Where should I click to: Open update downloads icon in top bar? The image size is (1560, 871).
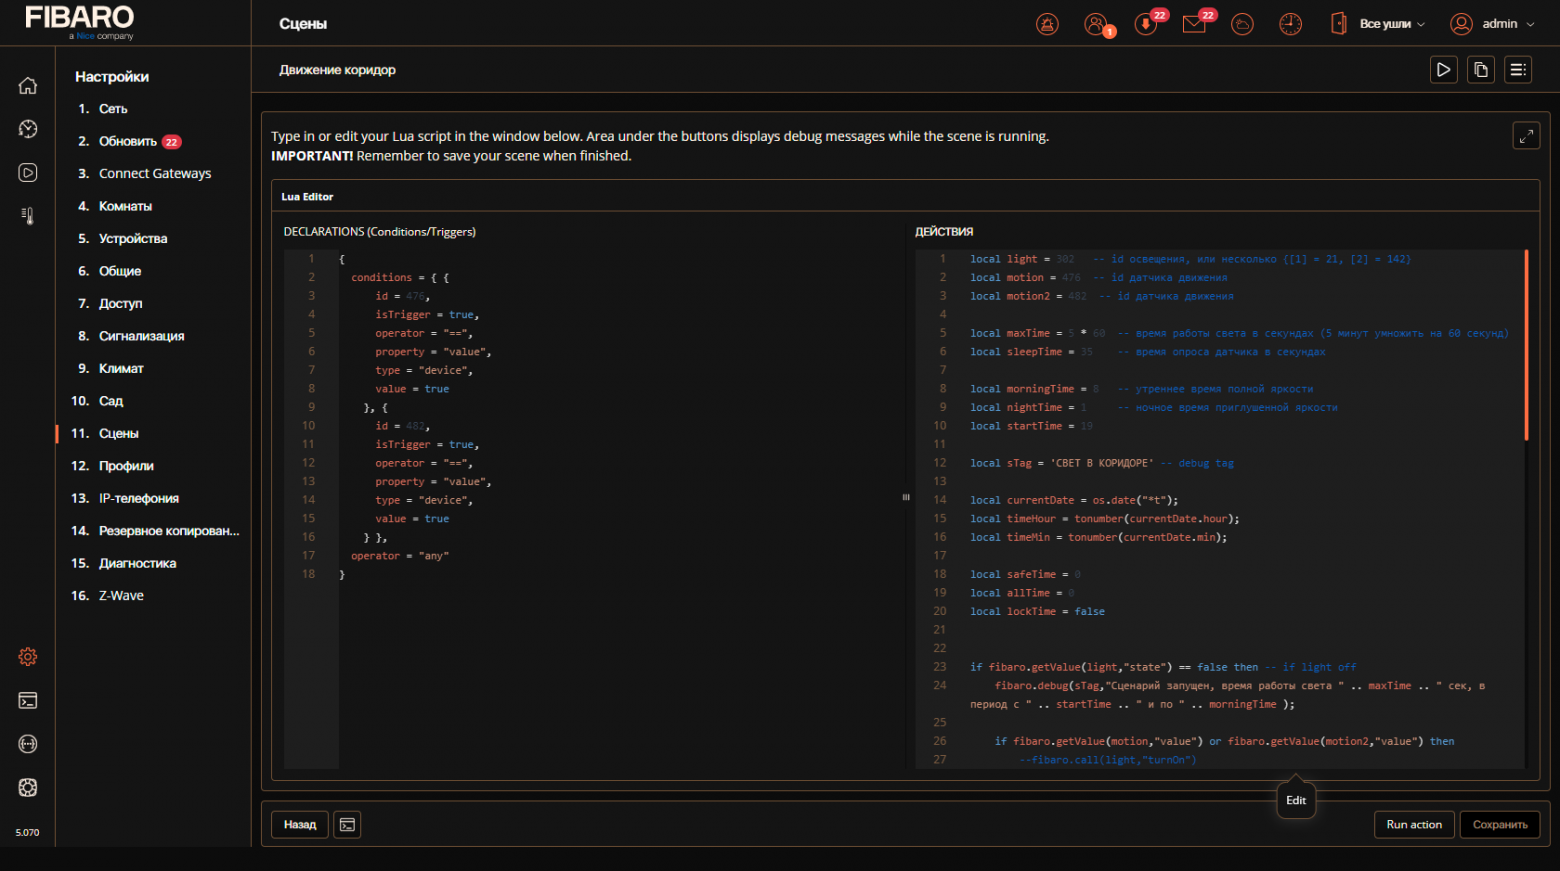coord(1146,24)
